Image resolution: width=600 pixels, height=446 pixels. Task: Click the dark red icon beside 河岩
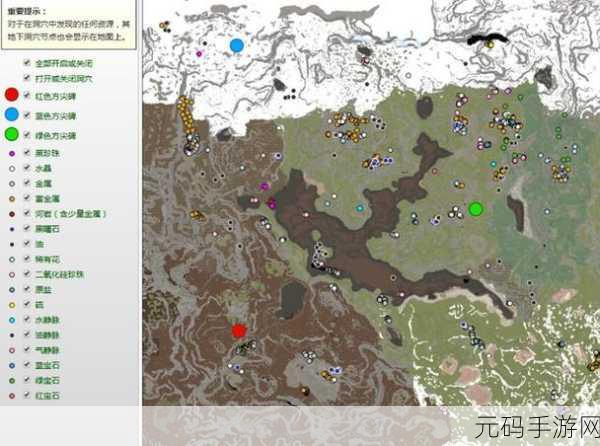pyautogui.click(x=12, y=214)
